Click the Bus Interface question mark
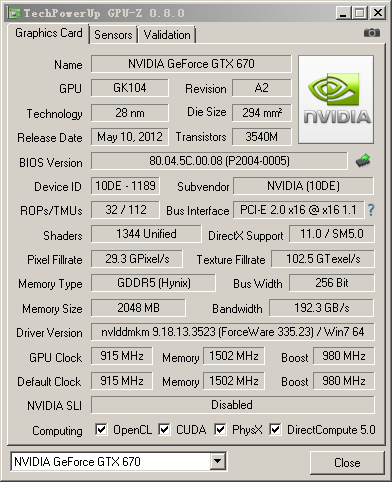This screenshot has height=482, width=392. click(x=371, y=210)
